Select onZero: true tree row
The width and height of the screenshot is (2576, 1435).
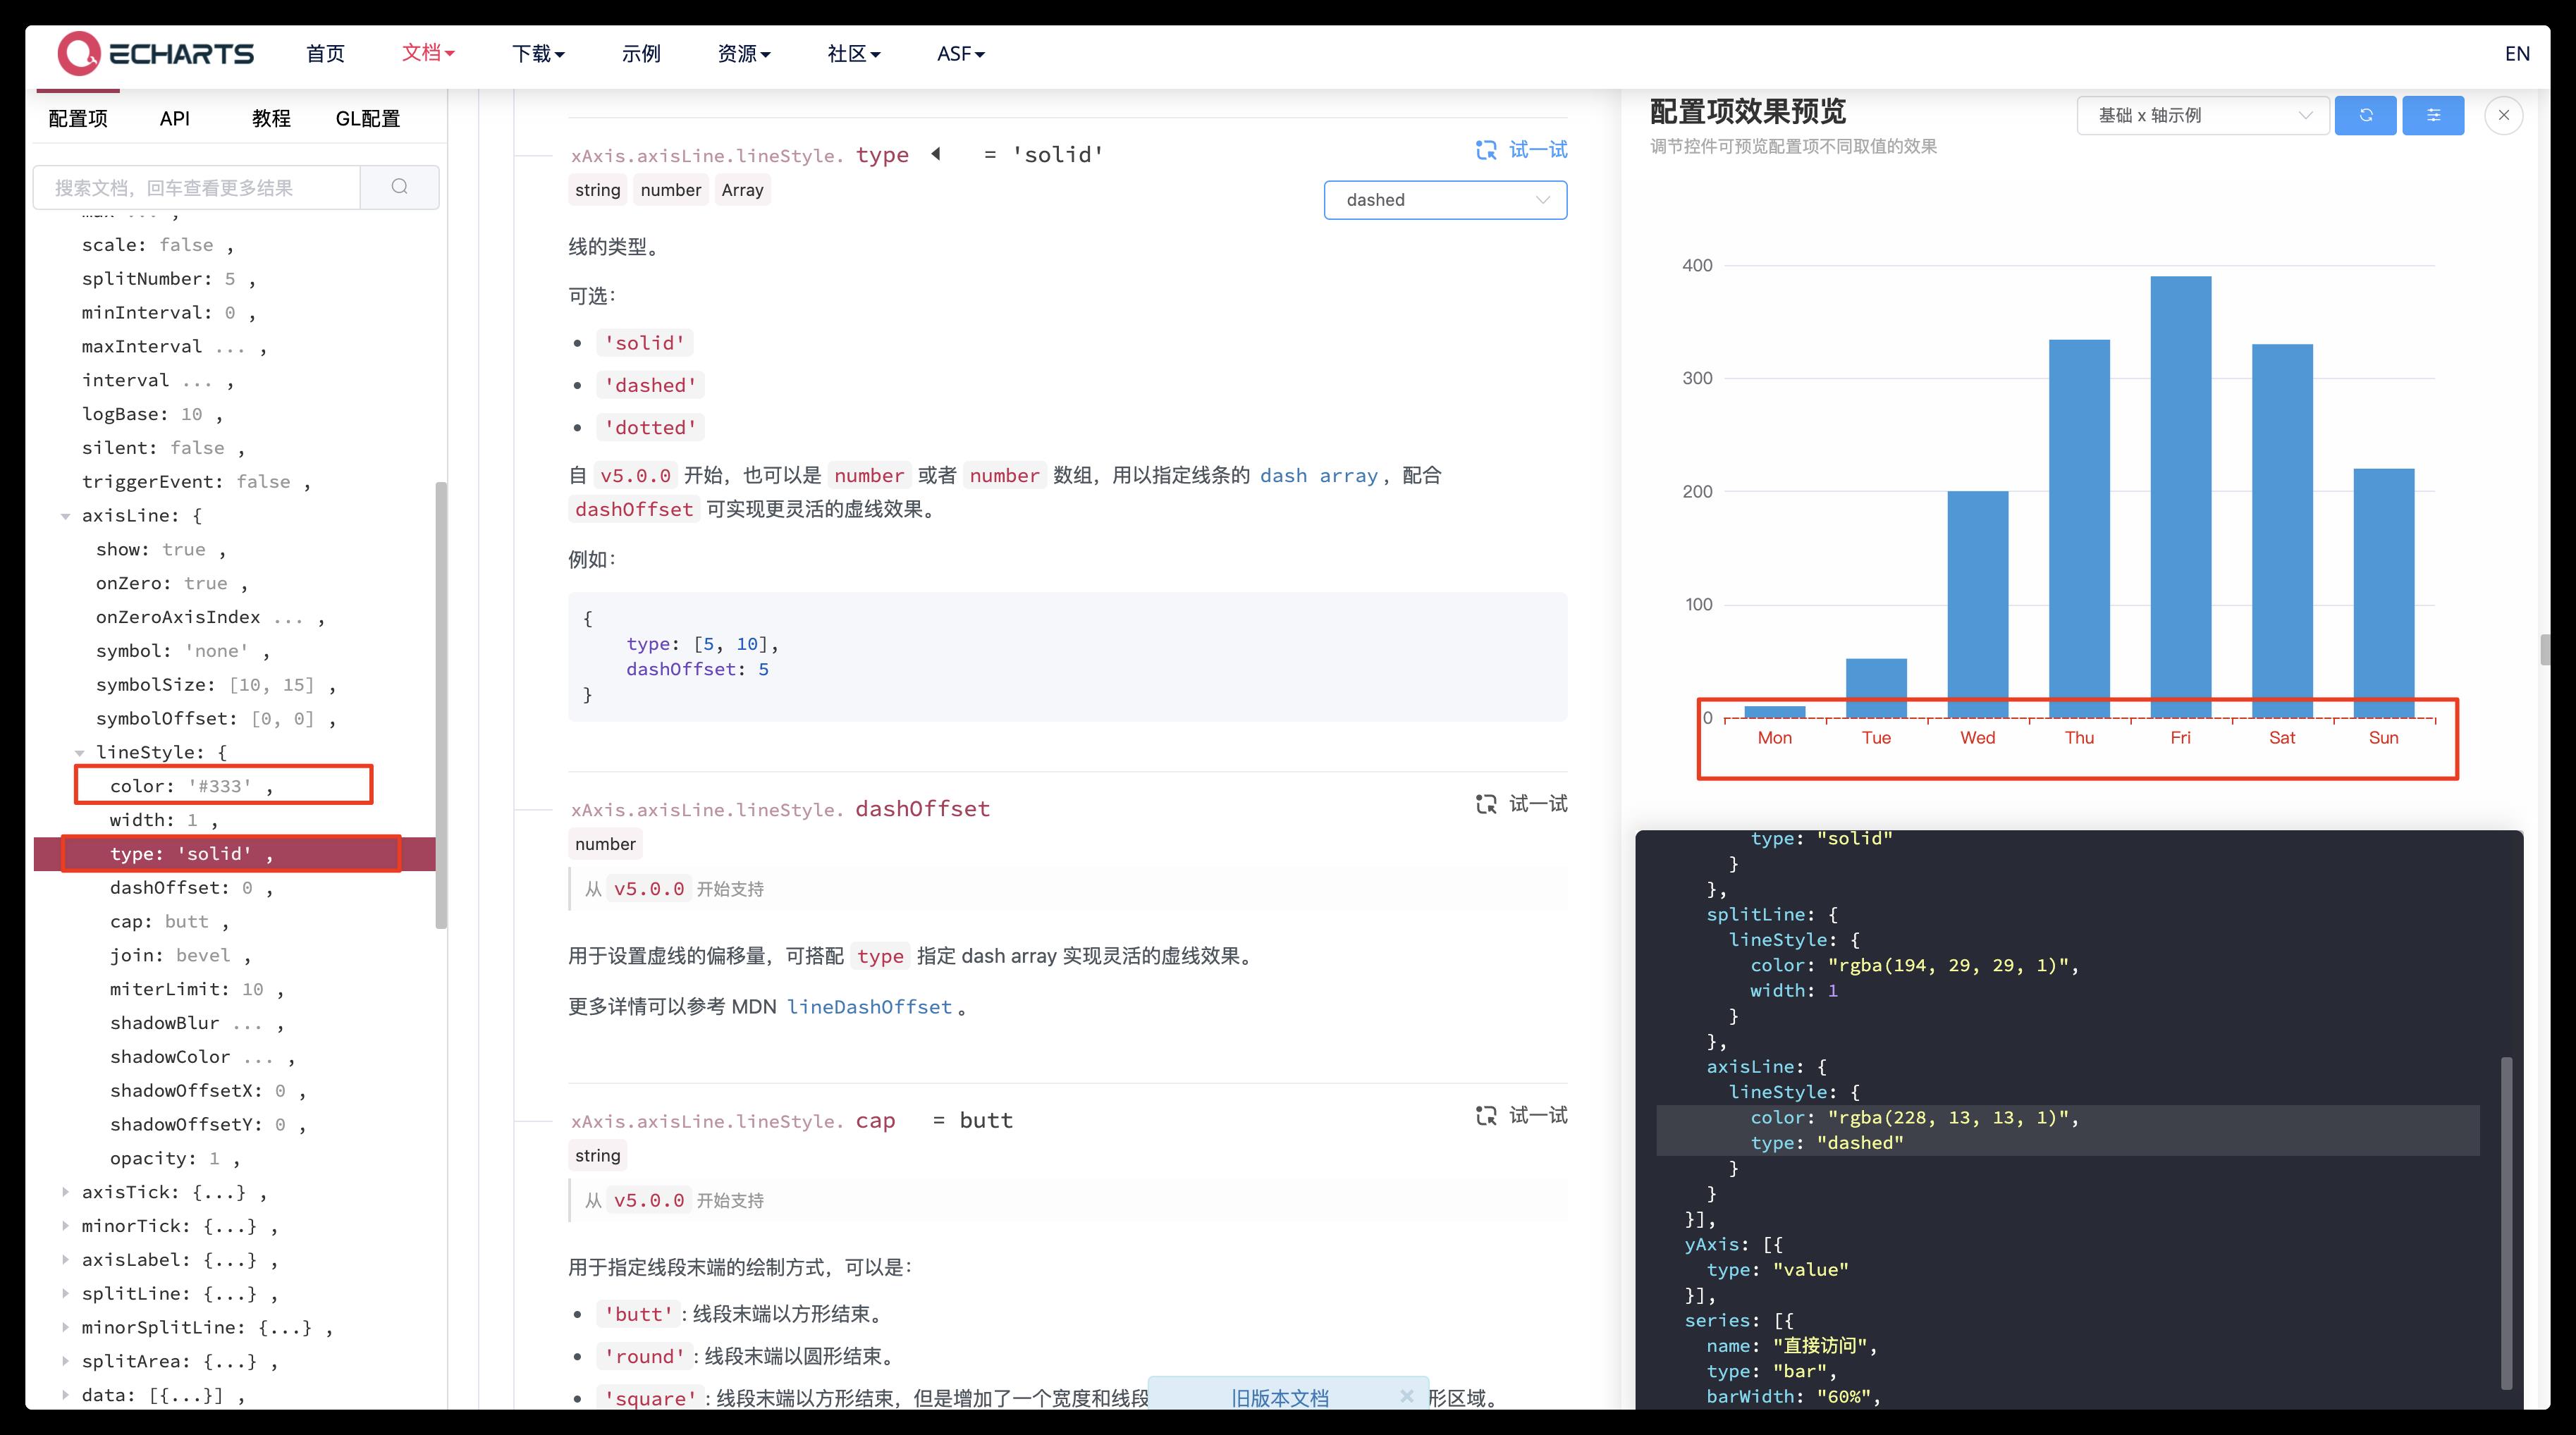click(172, 583)
